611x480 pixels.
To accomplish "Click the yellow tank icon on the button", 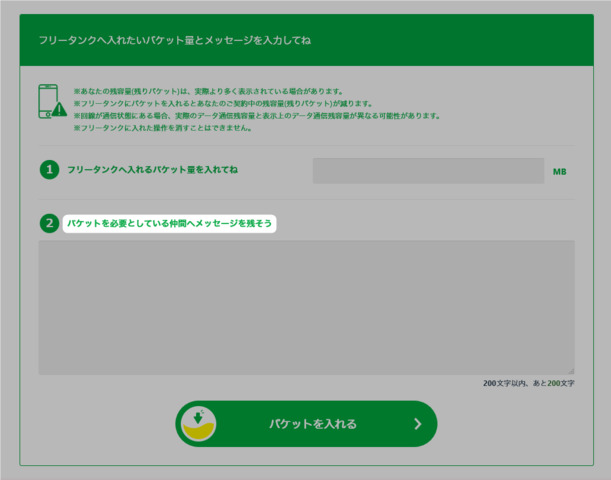I will click(198, 424).
